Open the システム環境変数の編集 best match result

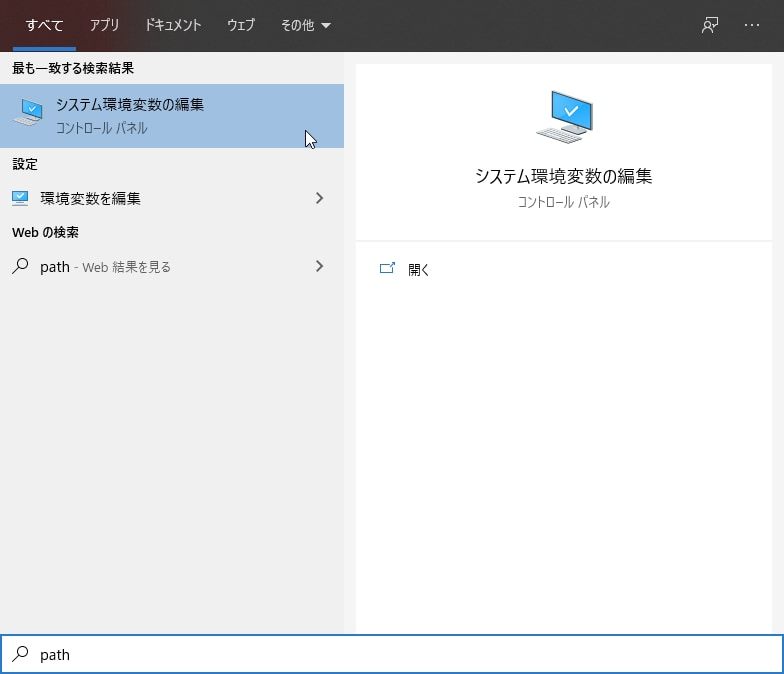pyautogui.click(x=172, y=116)
